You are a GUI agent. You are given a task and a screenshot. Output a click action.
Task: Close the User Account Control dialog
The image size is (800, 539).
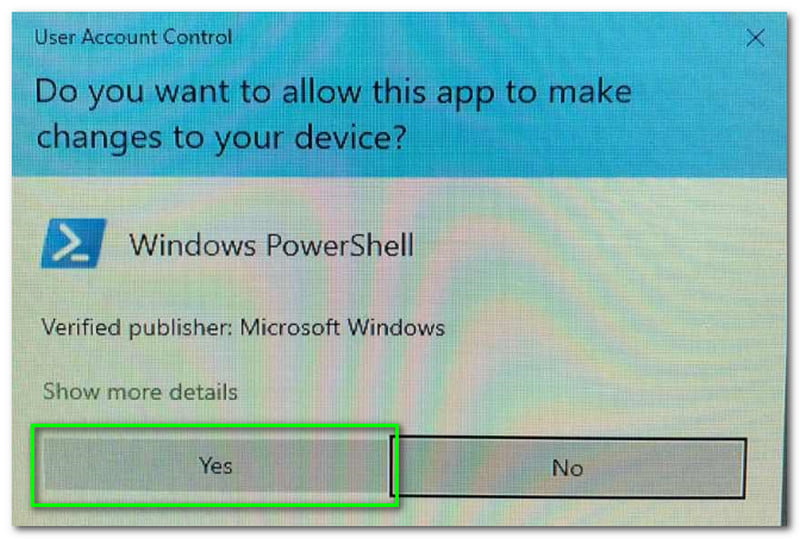click(x=755, y=38)
